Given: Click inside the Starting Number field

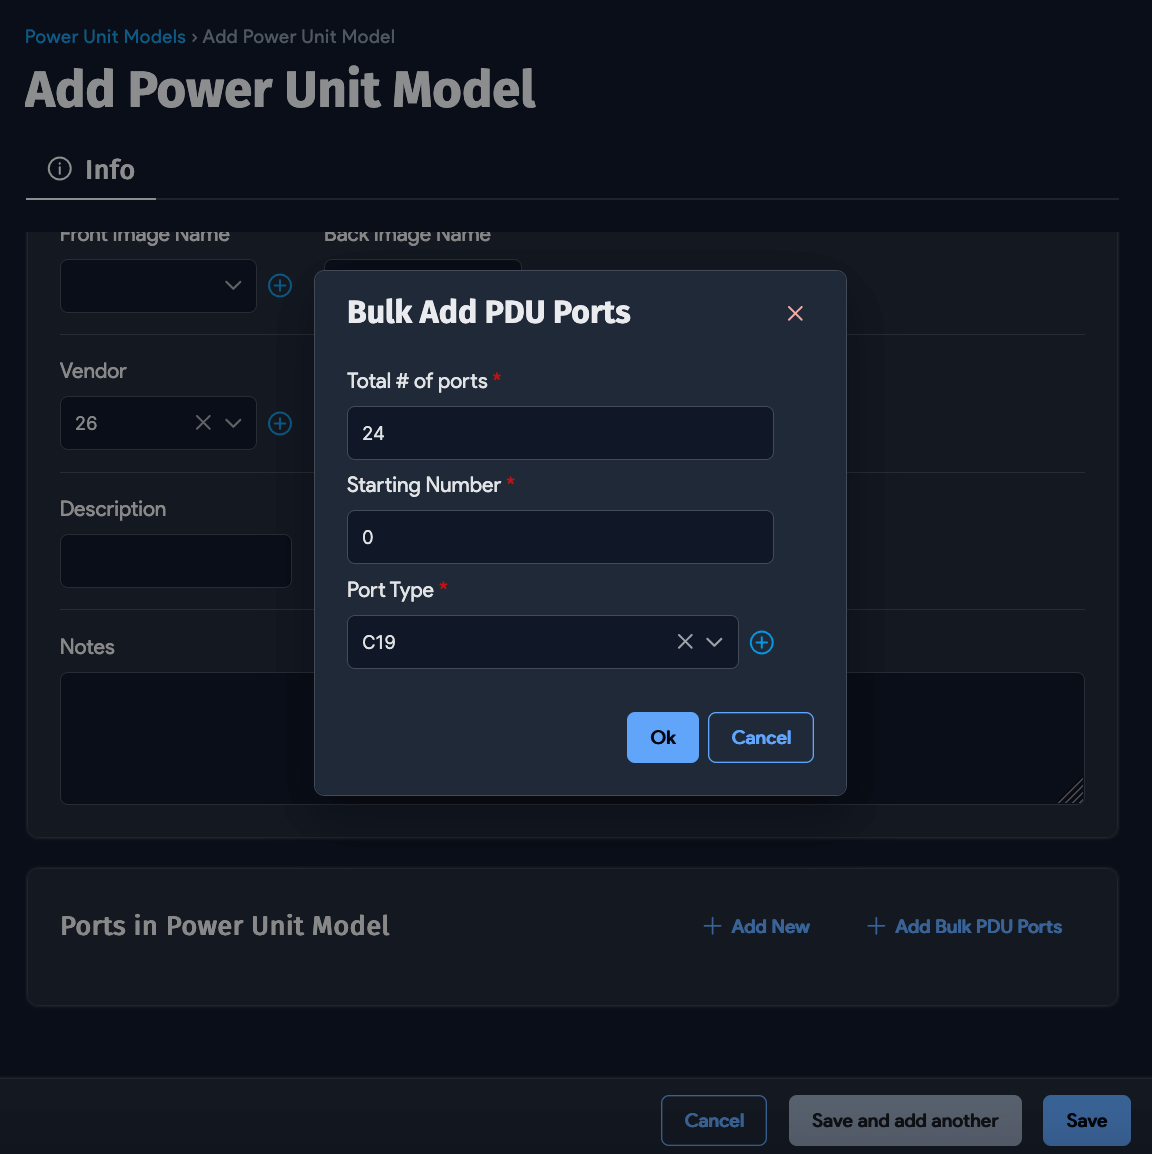Looking at the screenshot, I should point(560,537).
